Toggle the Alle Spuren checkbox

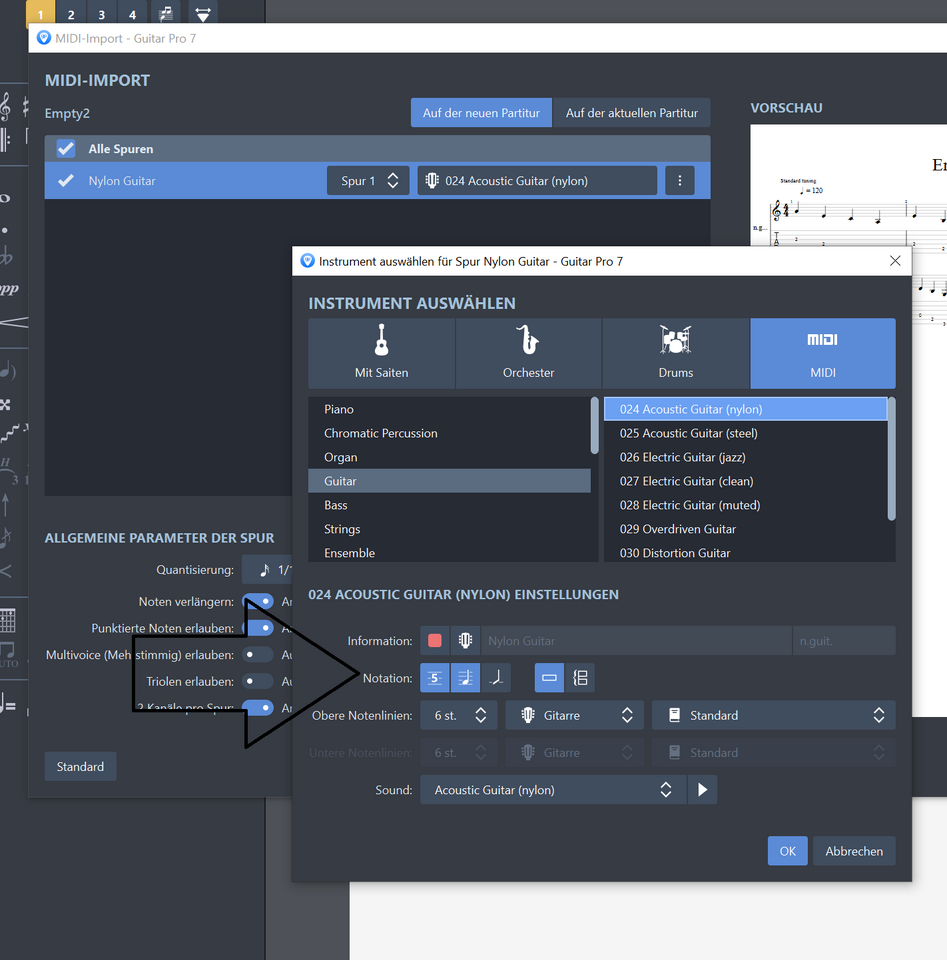coord(66,149)
